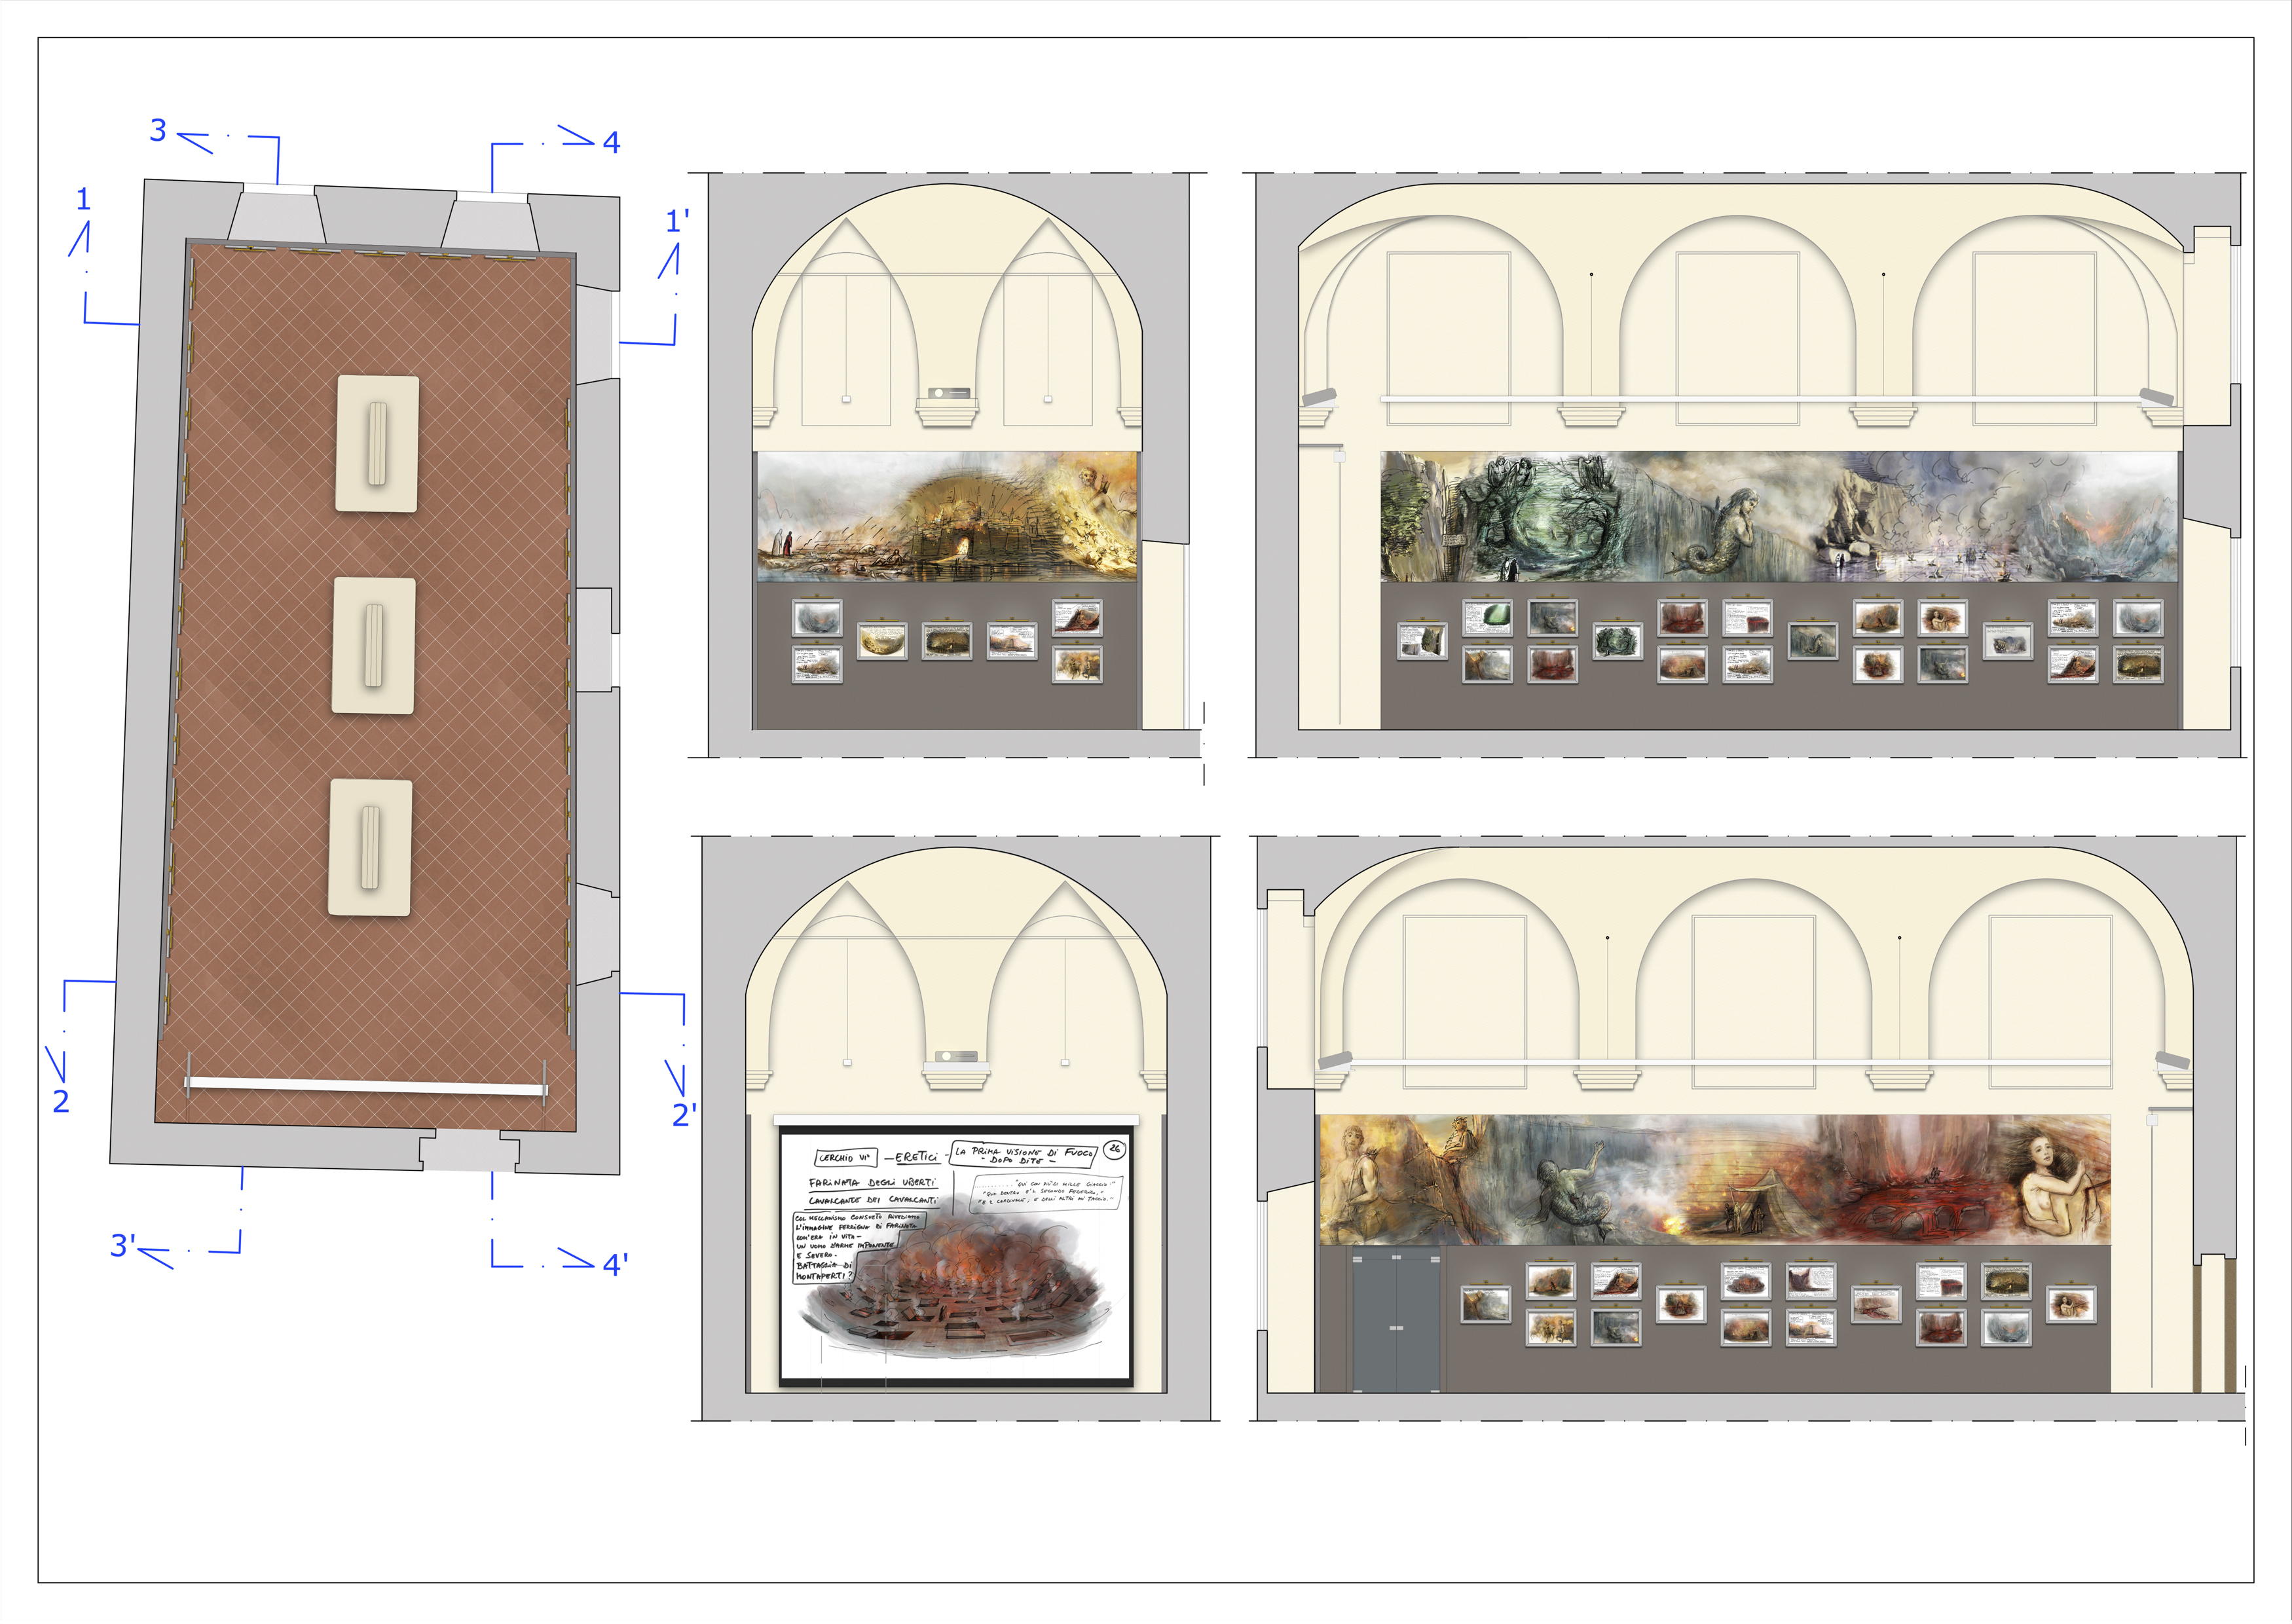Click the blue section label "4'"
This screenshot has width=2292, height=1624.
pos(615,1265)
